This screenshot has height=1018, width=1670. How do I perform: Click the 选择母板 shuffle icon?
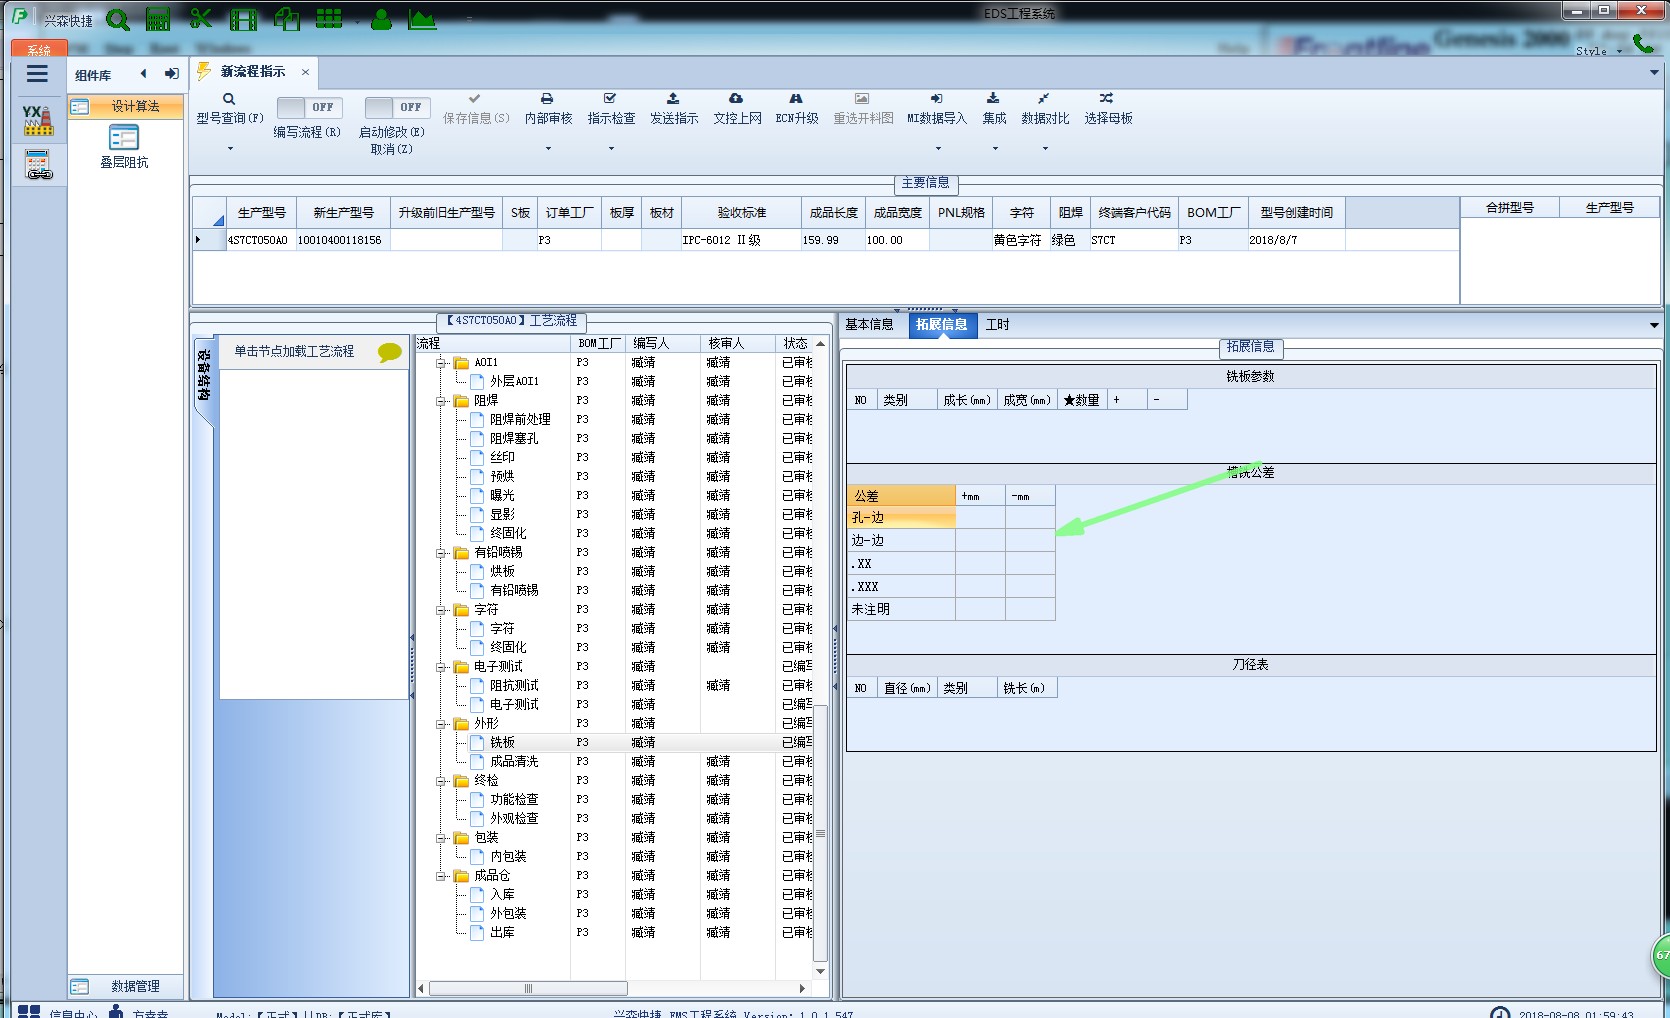1107,99
